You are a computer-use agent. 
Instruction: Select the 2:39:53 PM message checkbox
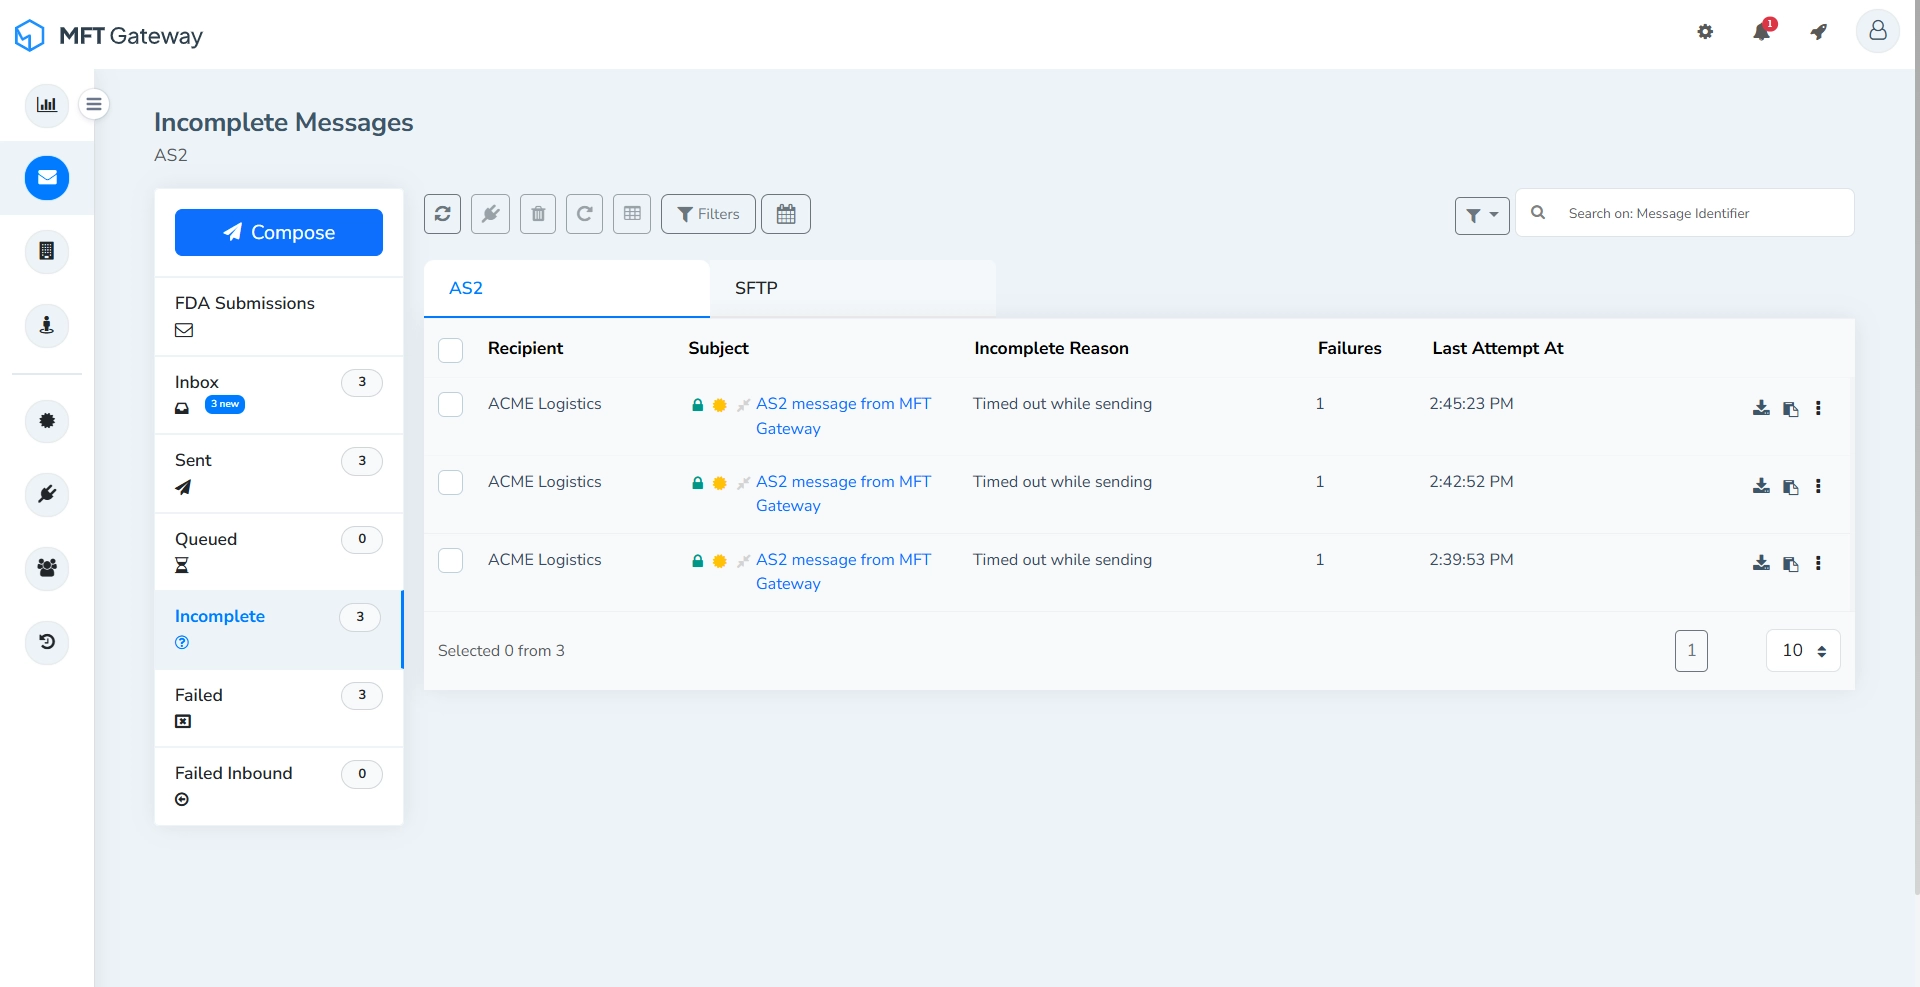coord(451,560)
